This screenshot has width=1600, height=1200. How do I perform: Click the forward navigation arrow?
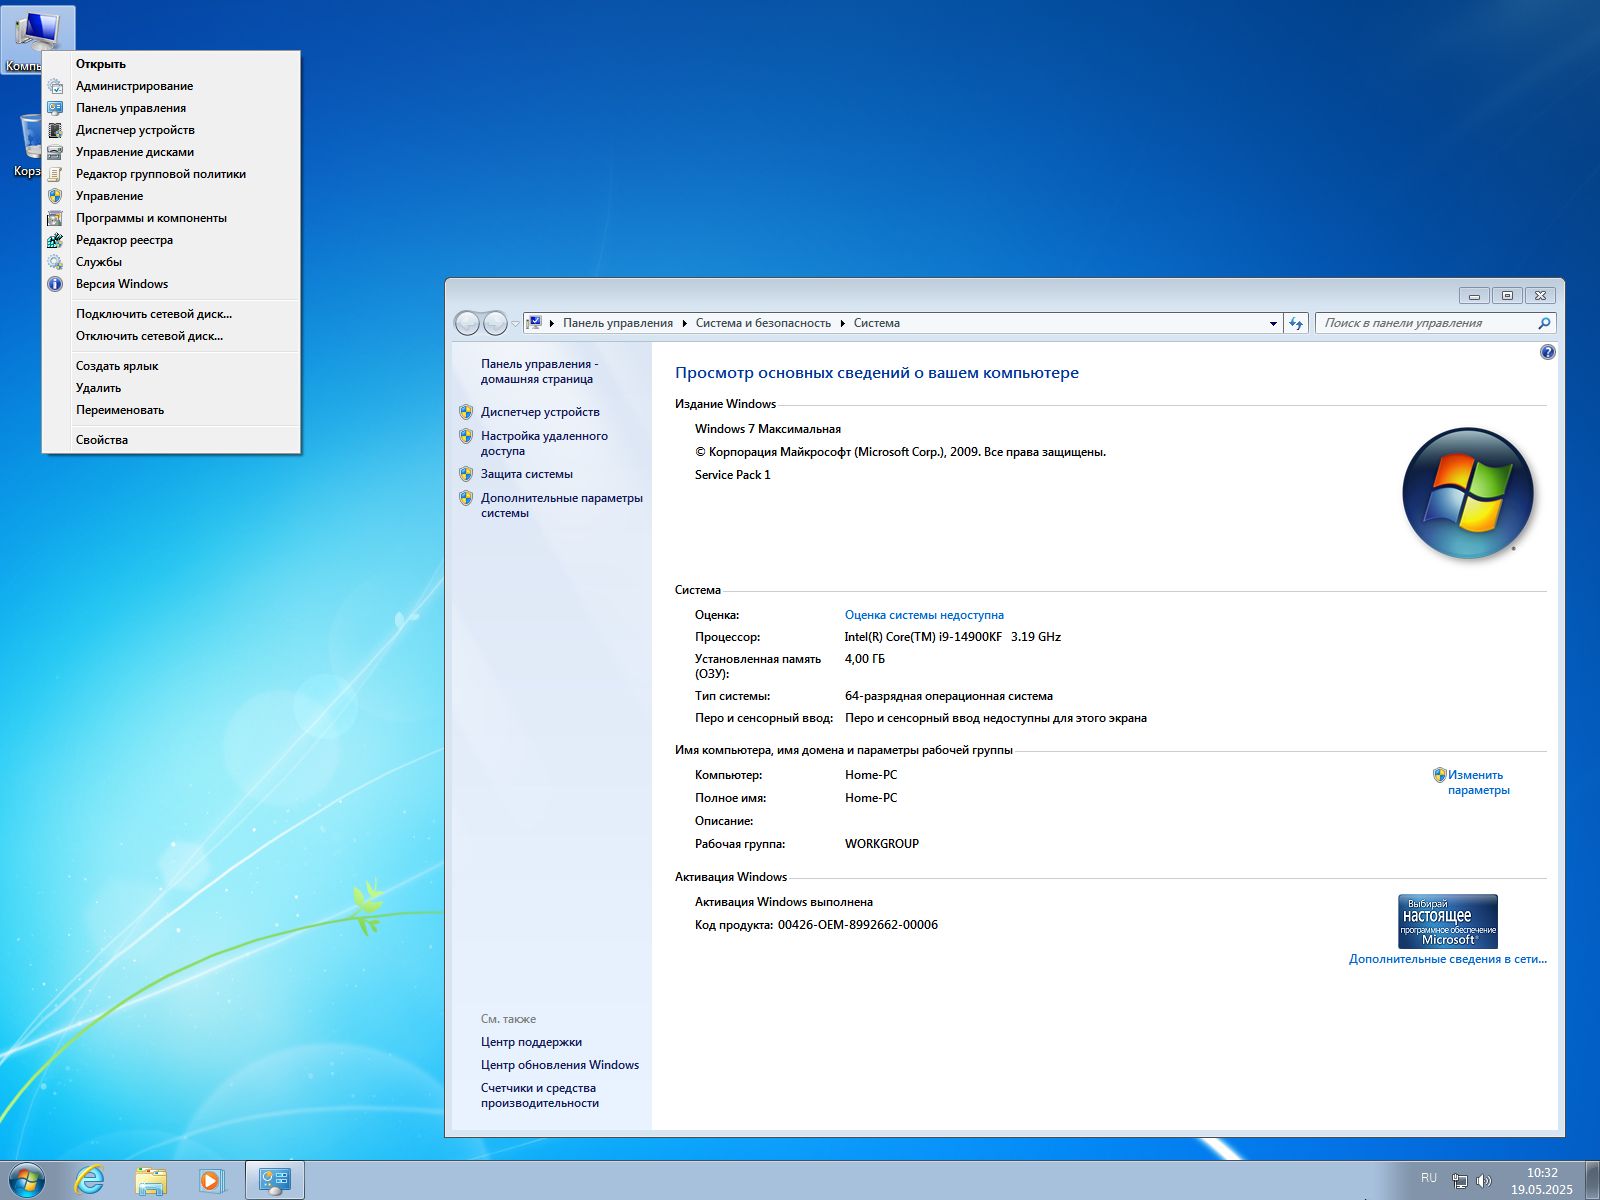tap(495, 323)
